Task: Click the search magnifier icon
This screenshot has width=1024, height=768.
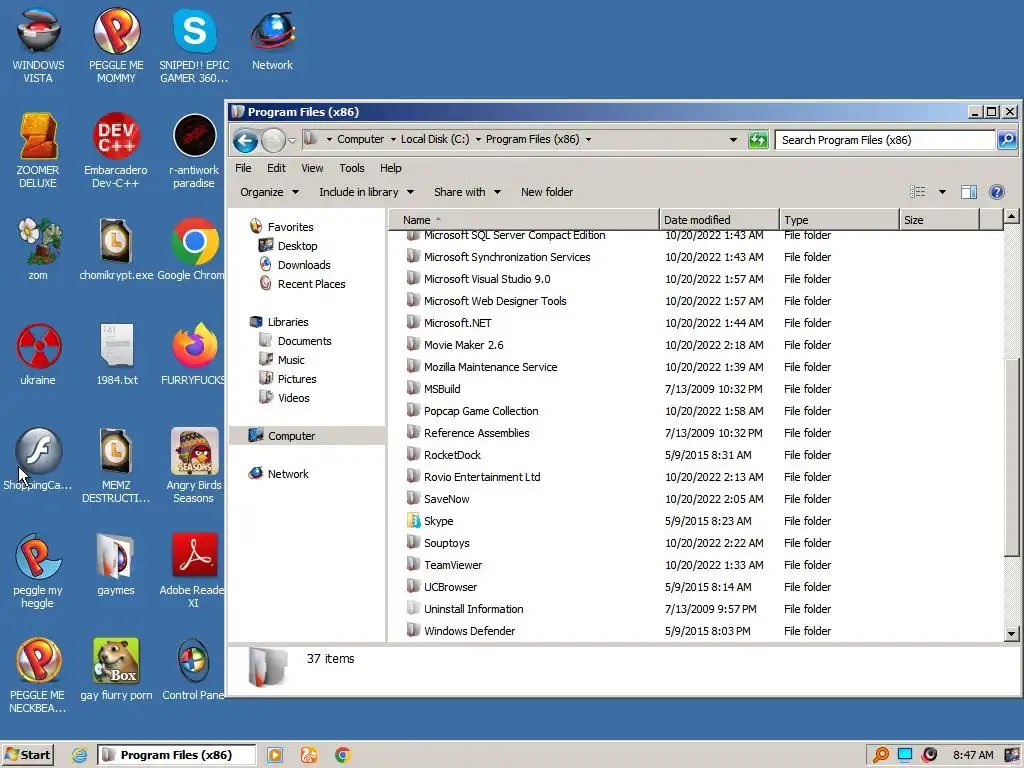Action: pyautogui.click(x=1007, y=140)
